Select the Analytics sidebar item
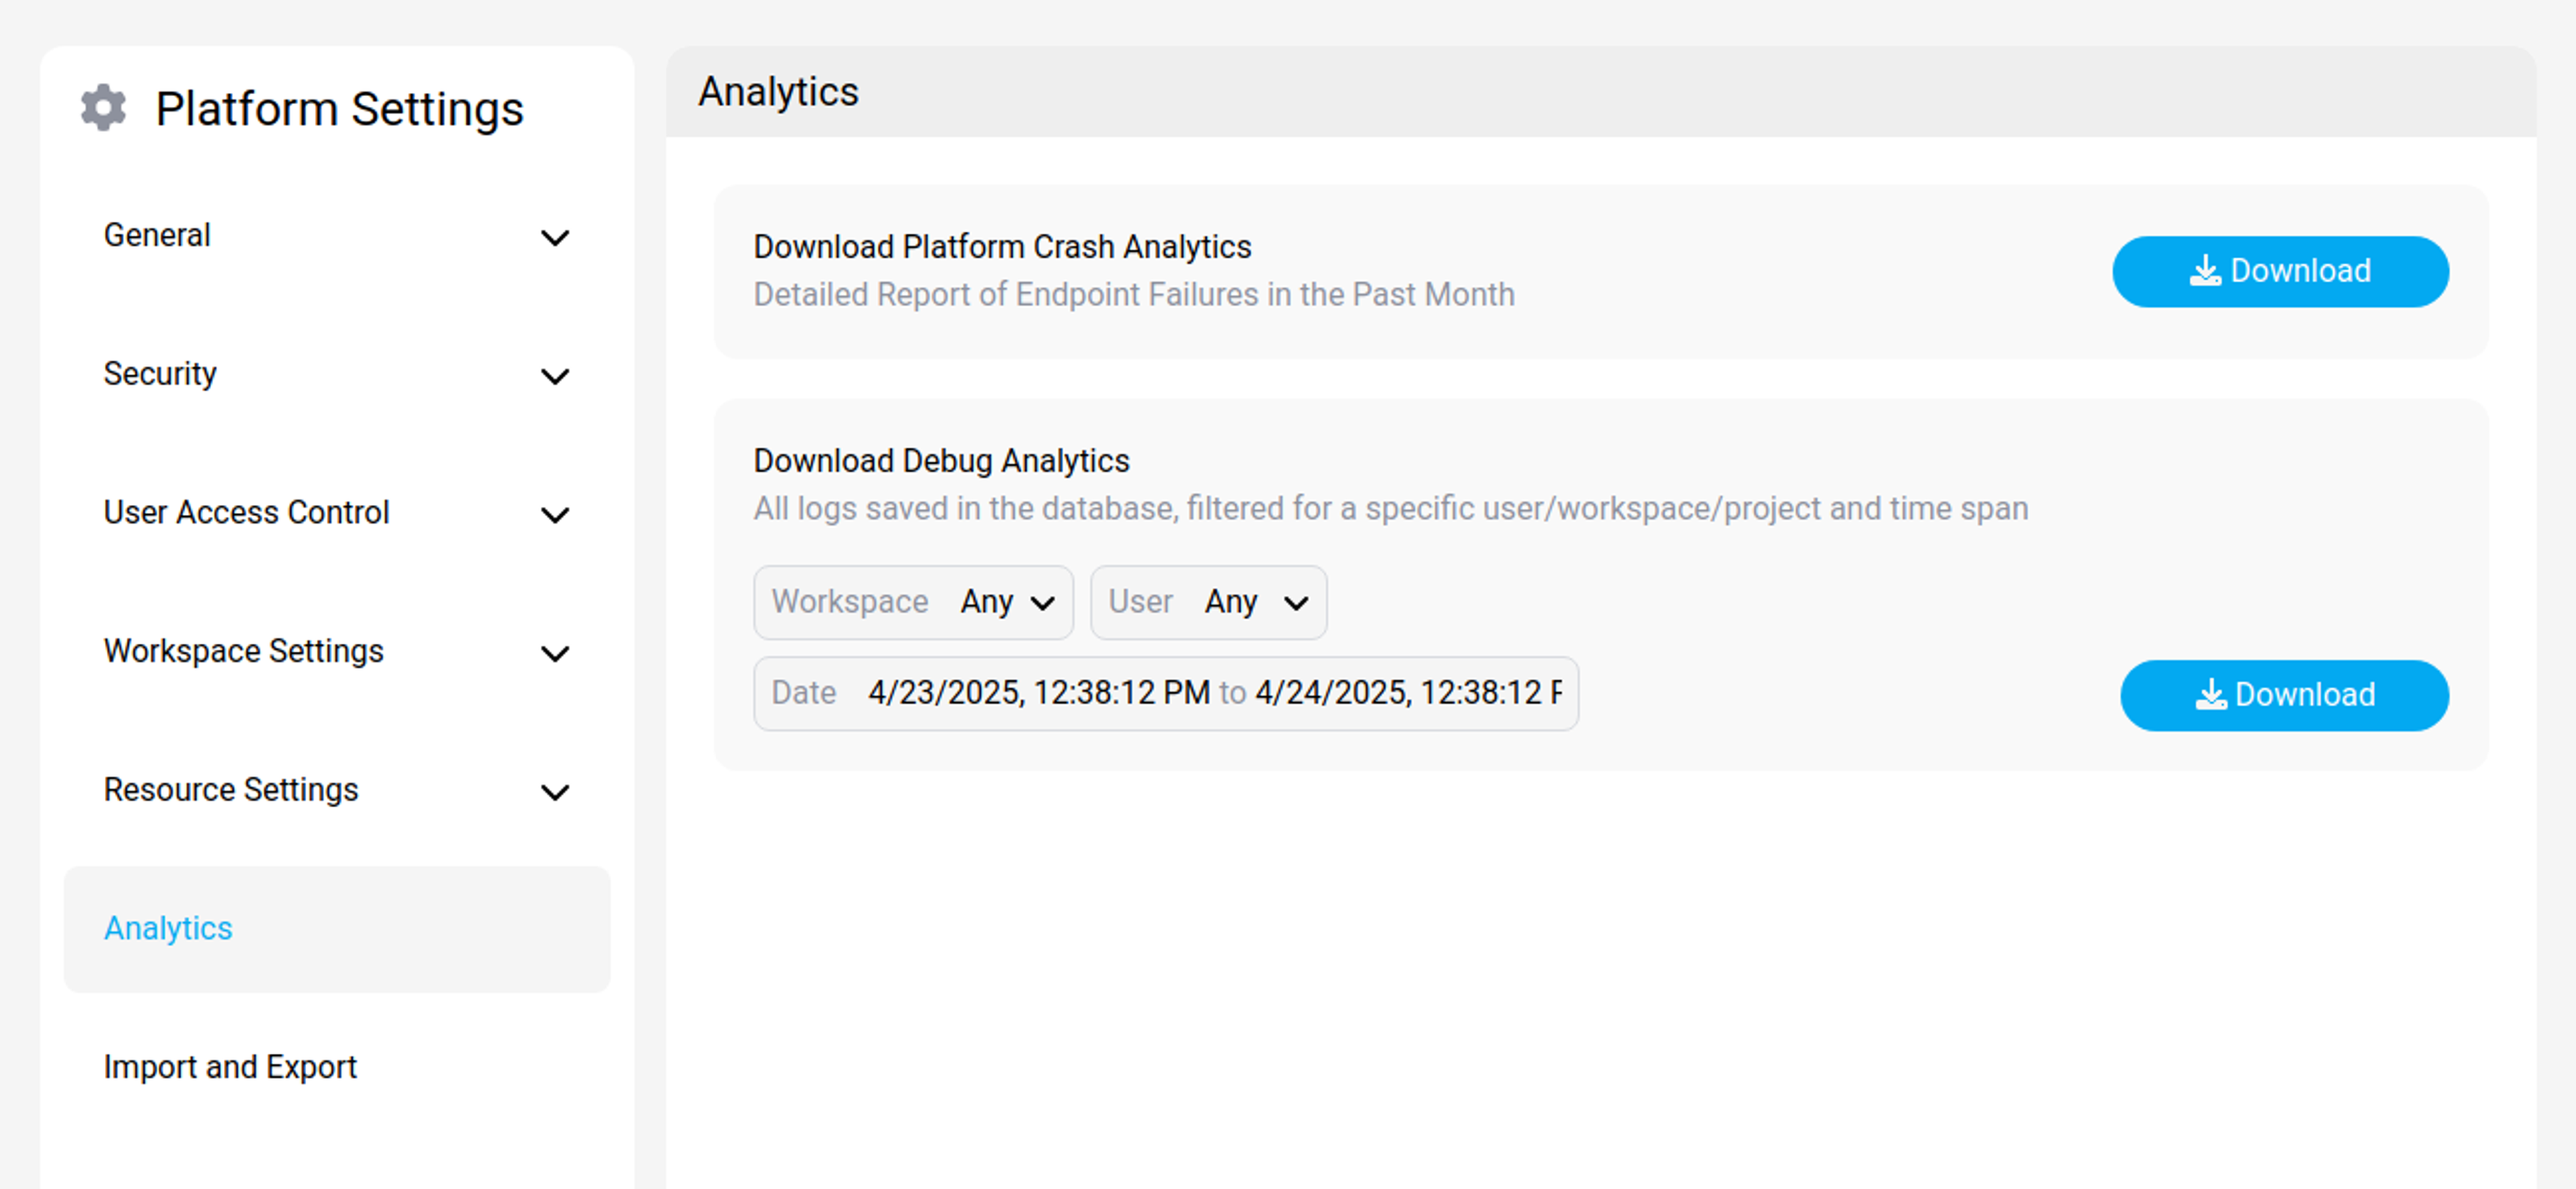This screenshot has height=1189, width=2576. tap(168, 928)
